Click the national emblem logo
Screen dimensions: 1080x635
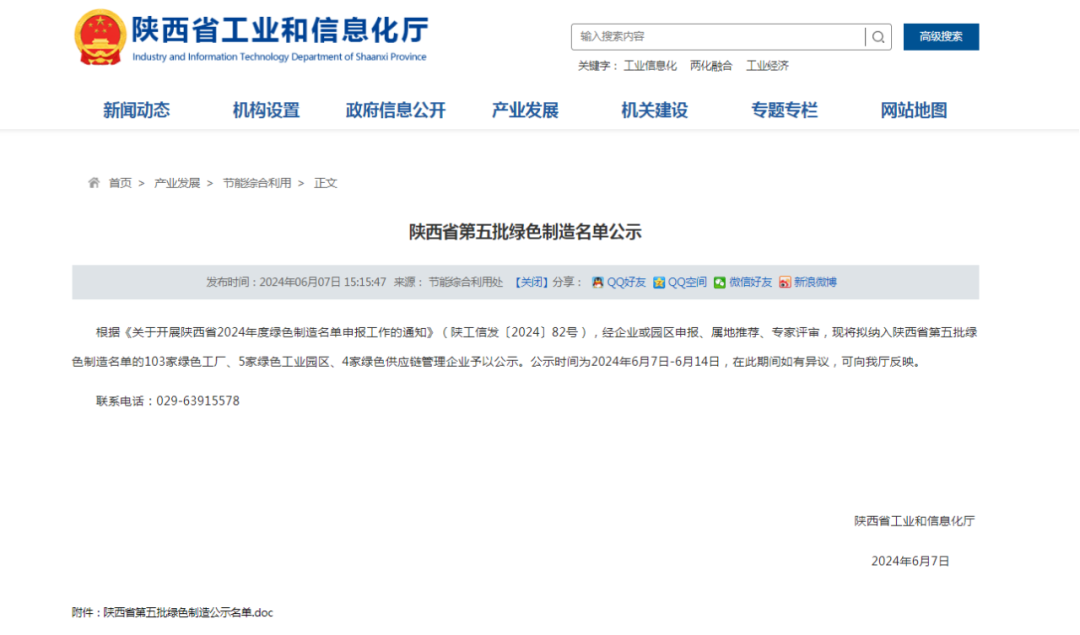pyautogui.click(x=99, y=35)
